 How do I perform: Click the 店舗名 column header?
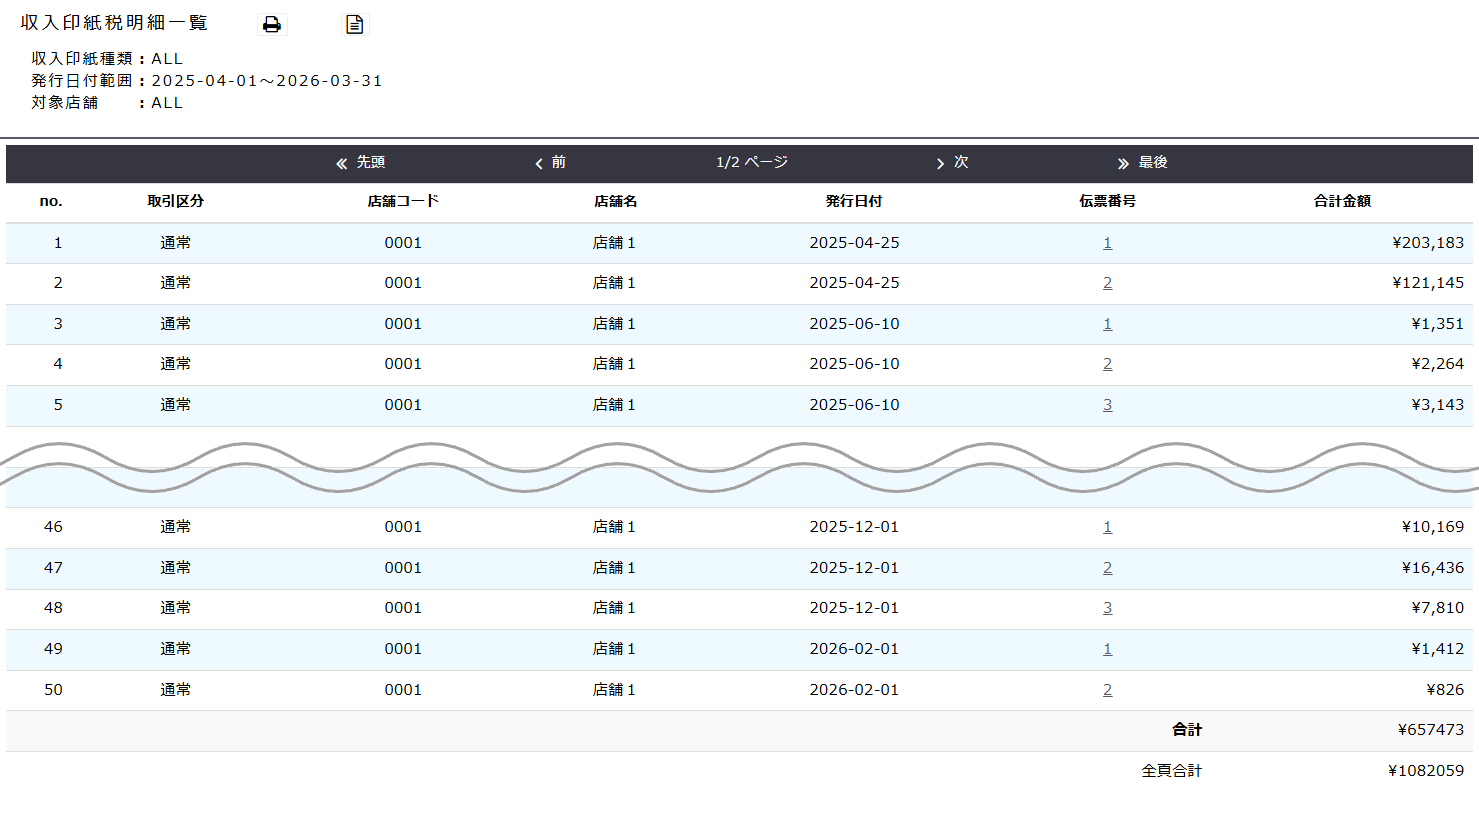click(615, 201)
